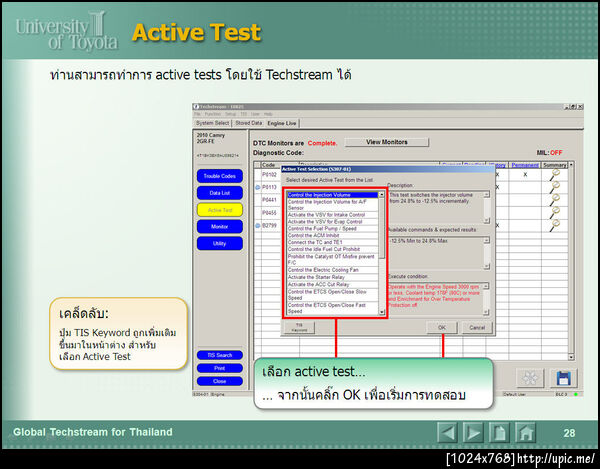Click the snowflake freeze-frame icon button
This screenshot has height=469, width=600.
[x=530, y=378]
